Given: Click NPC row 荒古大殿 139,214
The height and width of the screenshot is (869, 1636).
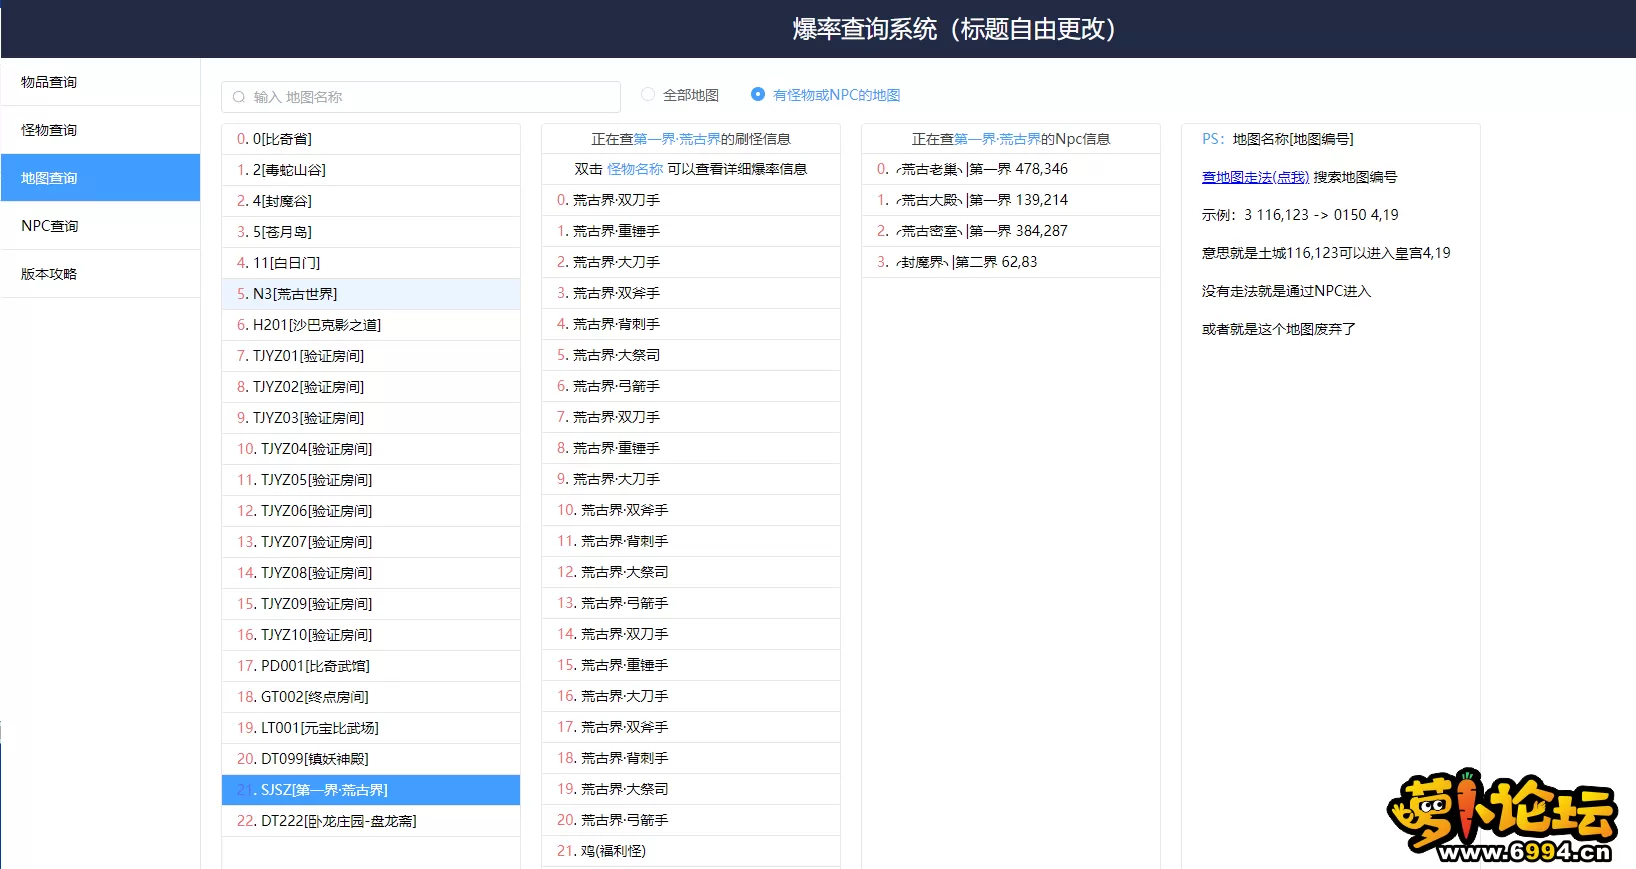Looking at the screenshot, I should click(1011, 200).
